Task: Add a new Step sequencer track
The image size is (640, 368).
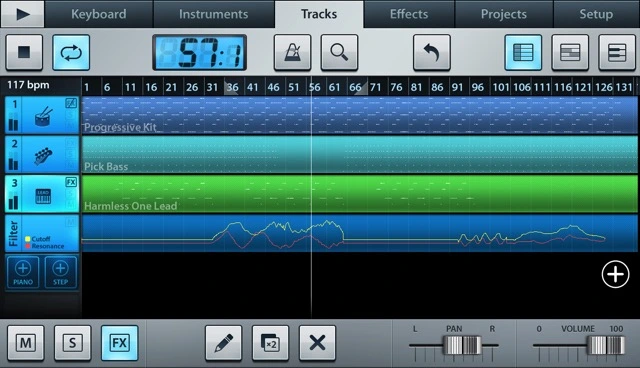Action: pyautogui.click(x=60, y=272)
